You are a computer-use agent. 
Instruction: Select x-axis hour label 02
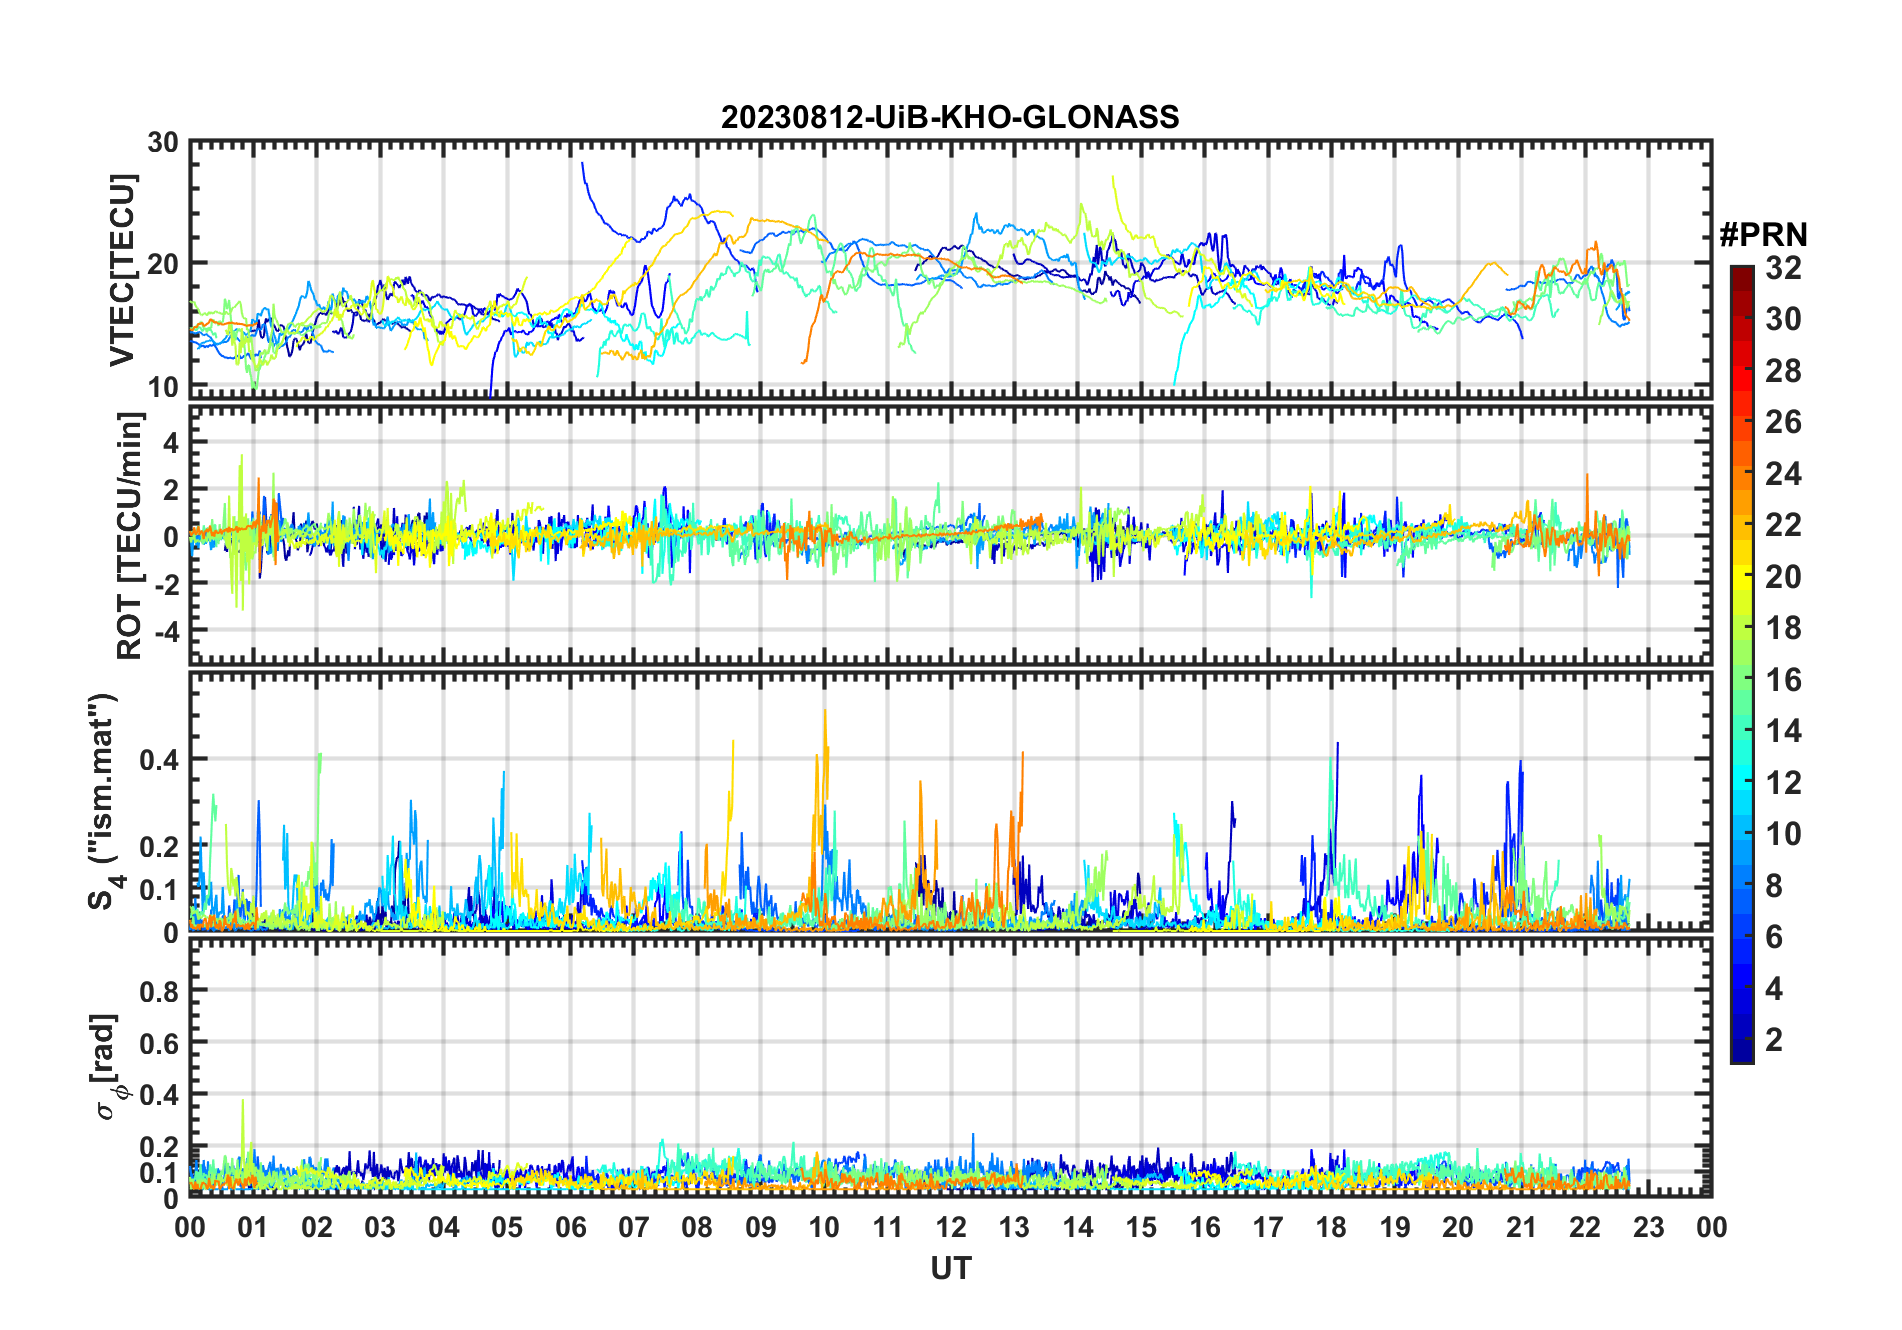point(317,1228)
